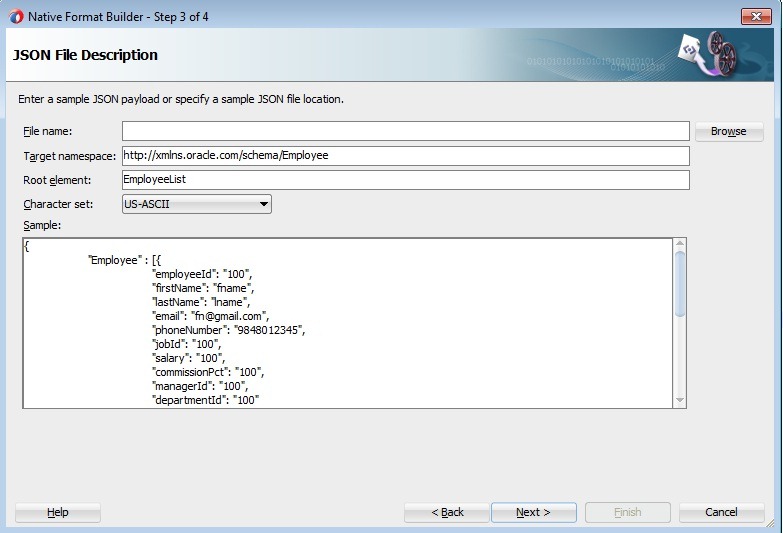
Task: Close the Native Format Builder window
Action: [756, 14]
